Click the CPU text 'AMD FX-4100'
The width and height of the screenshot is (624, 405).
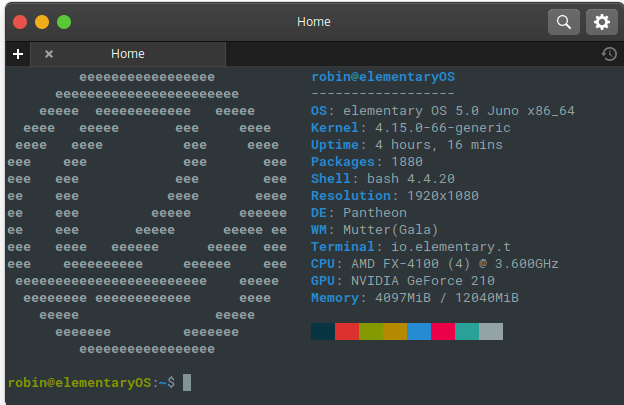tap(395, 264)
